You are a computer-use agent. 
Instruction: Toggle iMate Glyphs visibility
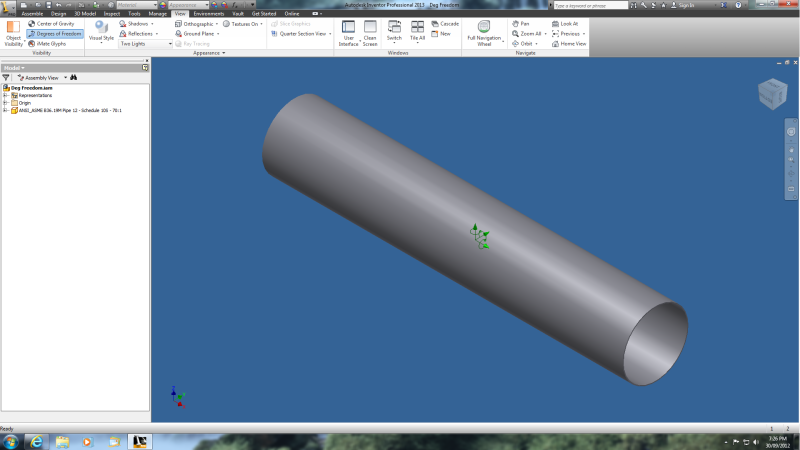(47, 44)
